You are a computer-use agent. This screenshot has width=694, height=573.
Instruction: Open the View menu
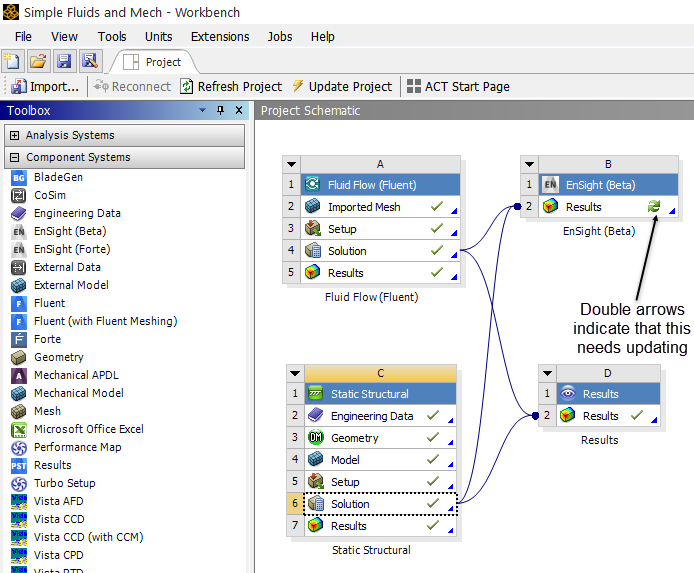point(64,36)
